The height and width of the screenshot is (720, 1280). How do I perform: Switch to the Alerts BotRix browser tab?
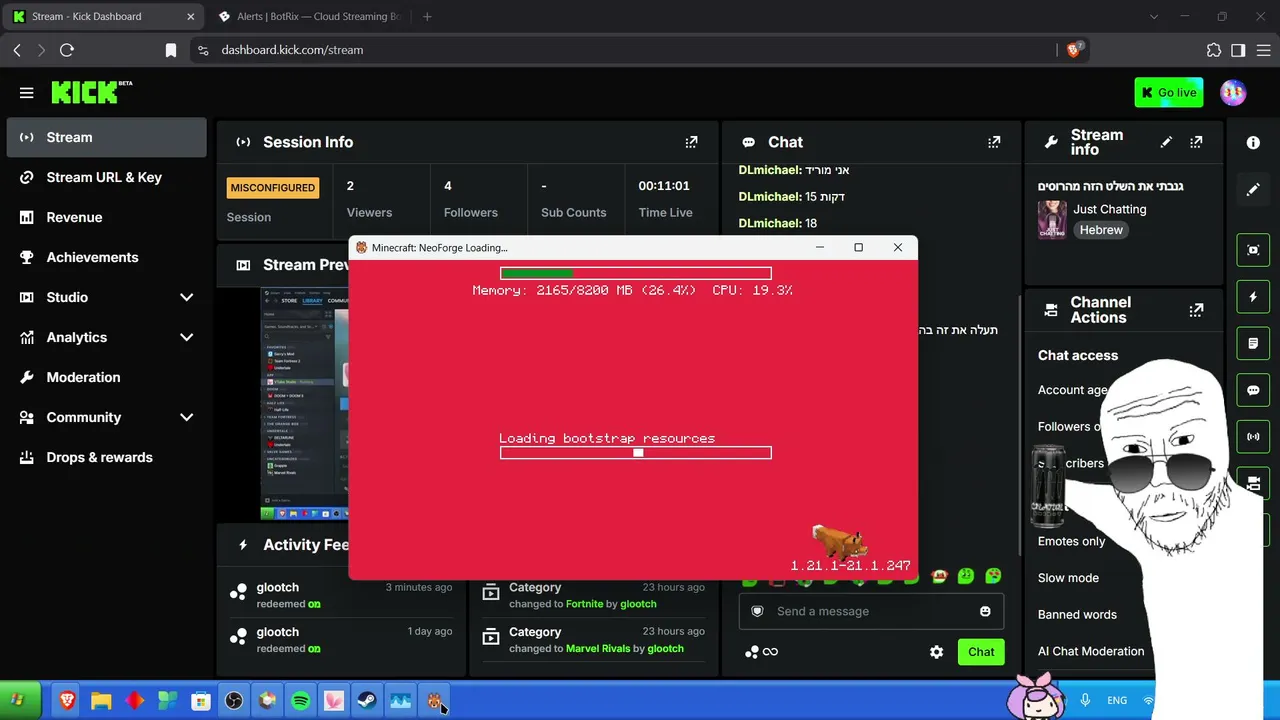[x=309, y=16]
